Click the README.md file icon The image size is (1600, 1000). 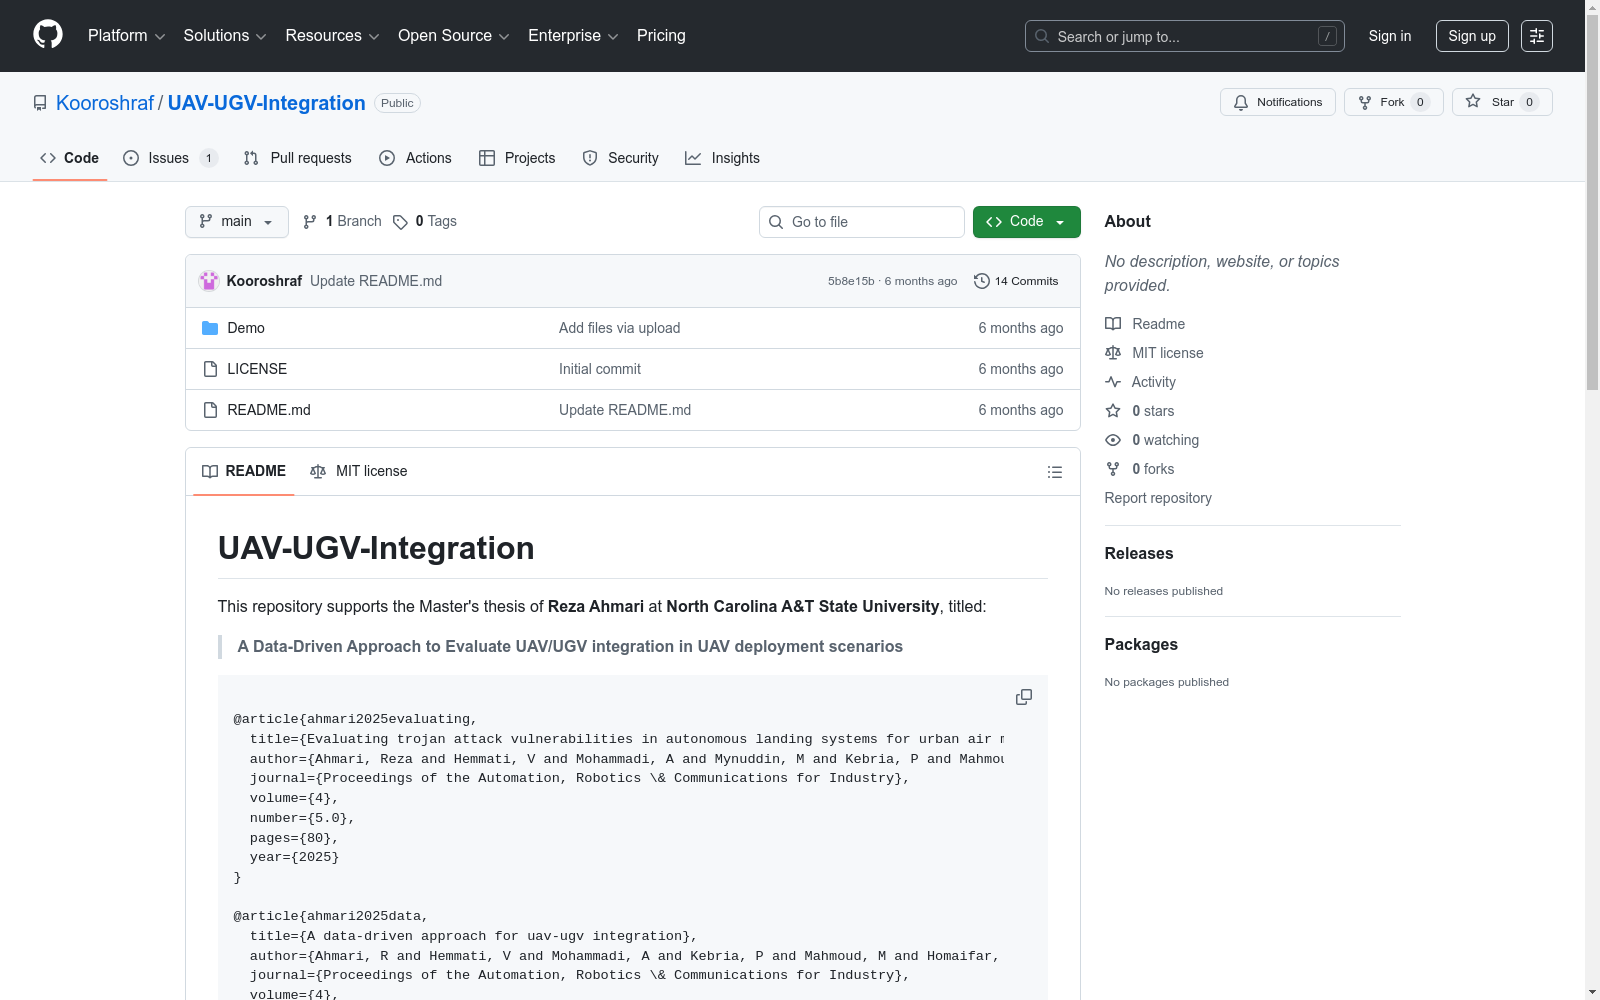210,410
